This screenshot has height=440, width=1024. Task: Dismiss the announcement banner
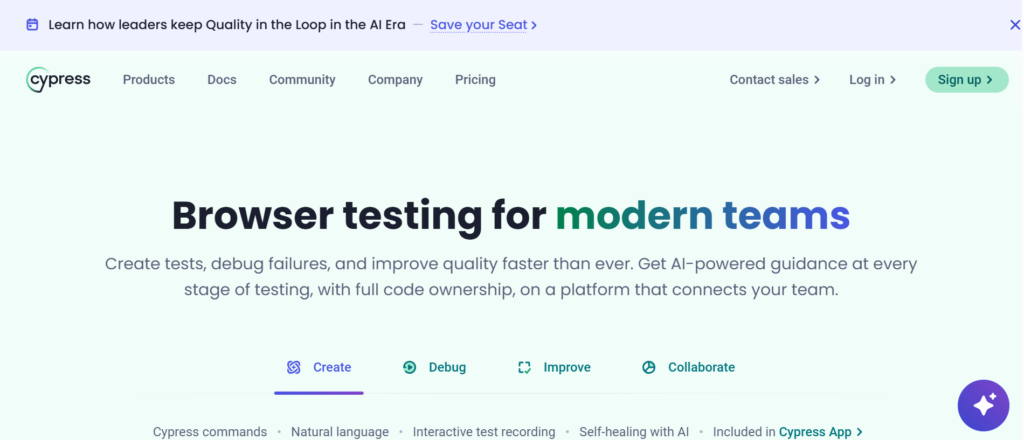click(x=1014, y=25)
